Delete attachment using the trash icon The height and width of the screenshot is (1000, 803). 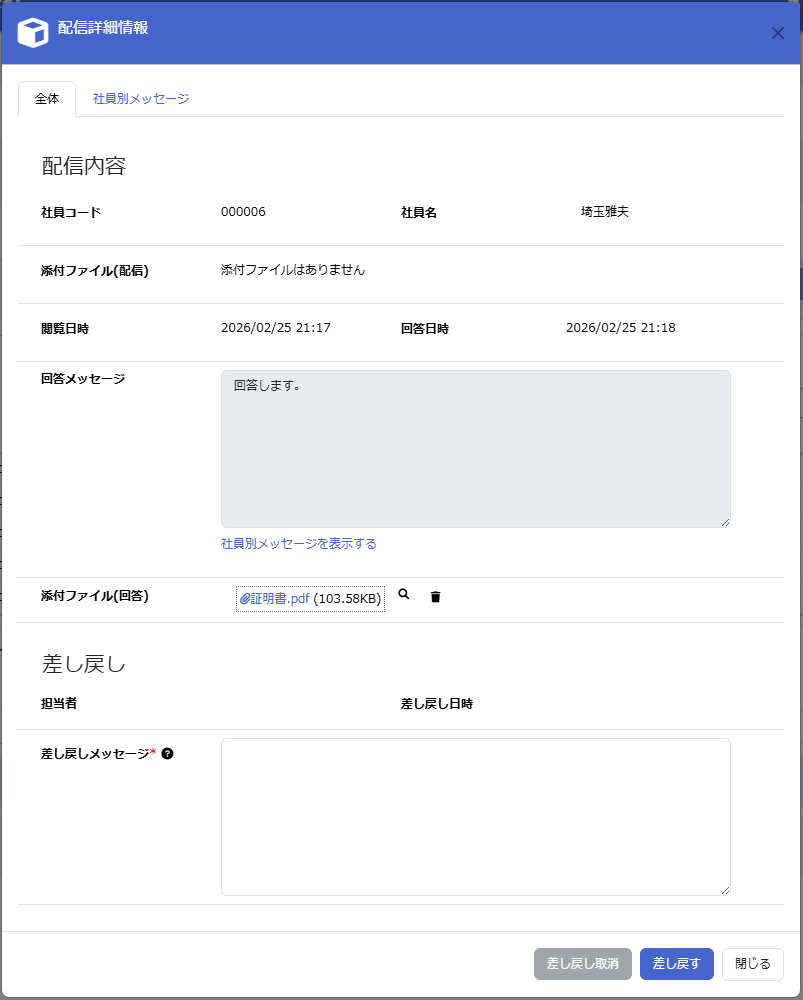coord(435,597)
